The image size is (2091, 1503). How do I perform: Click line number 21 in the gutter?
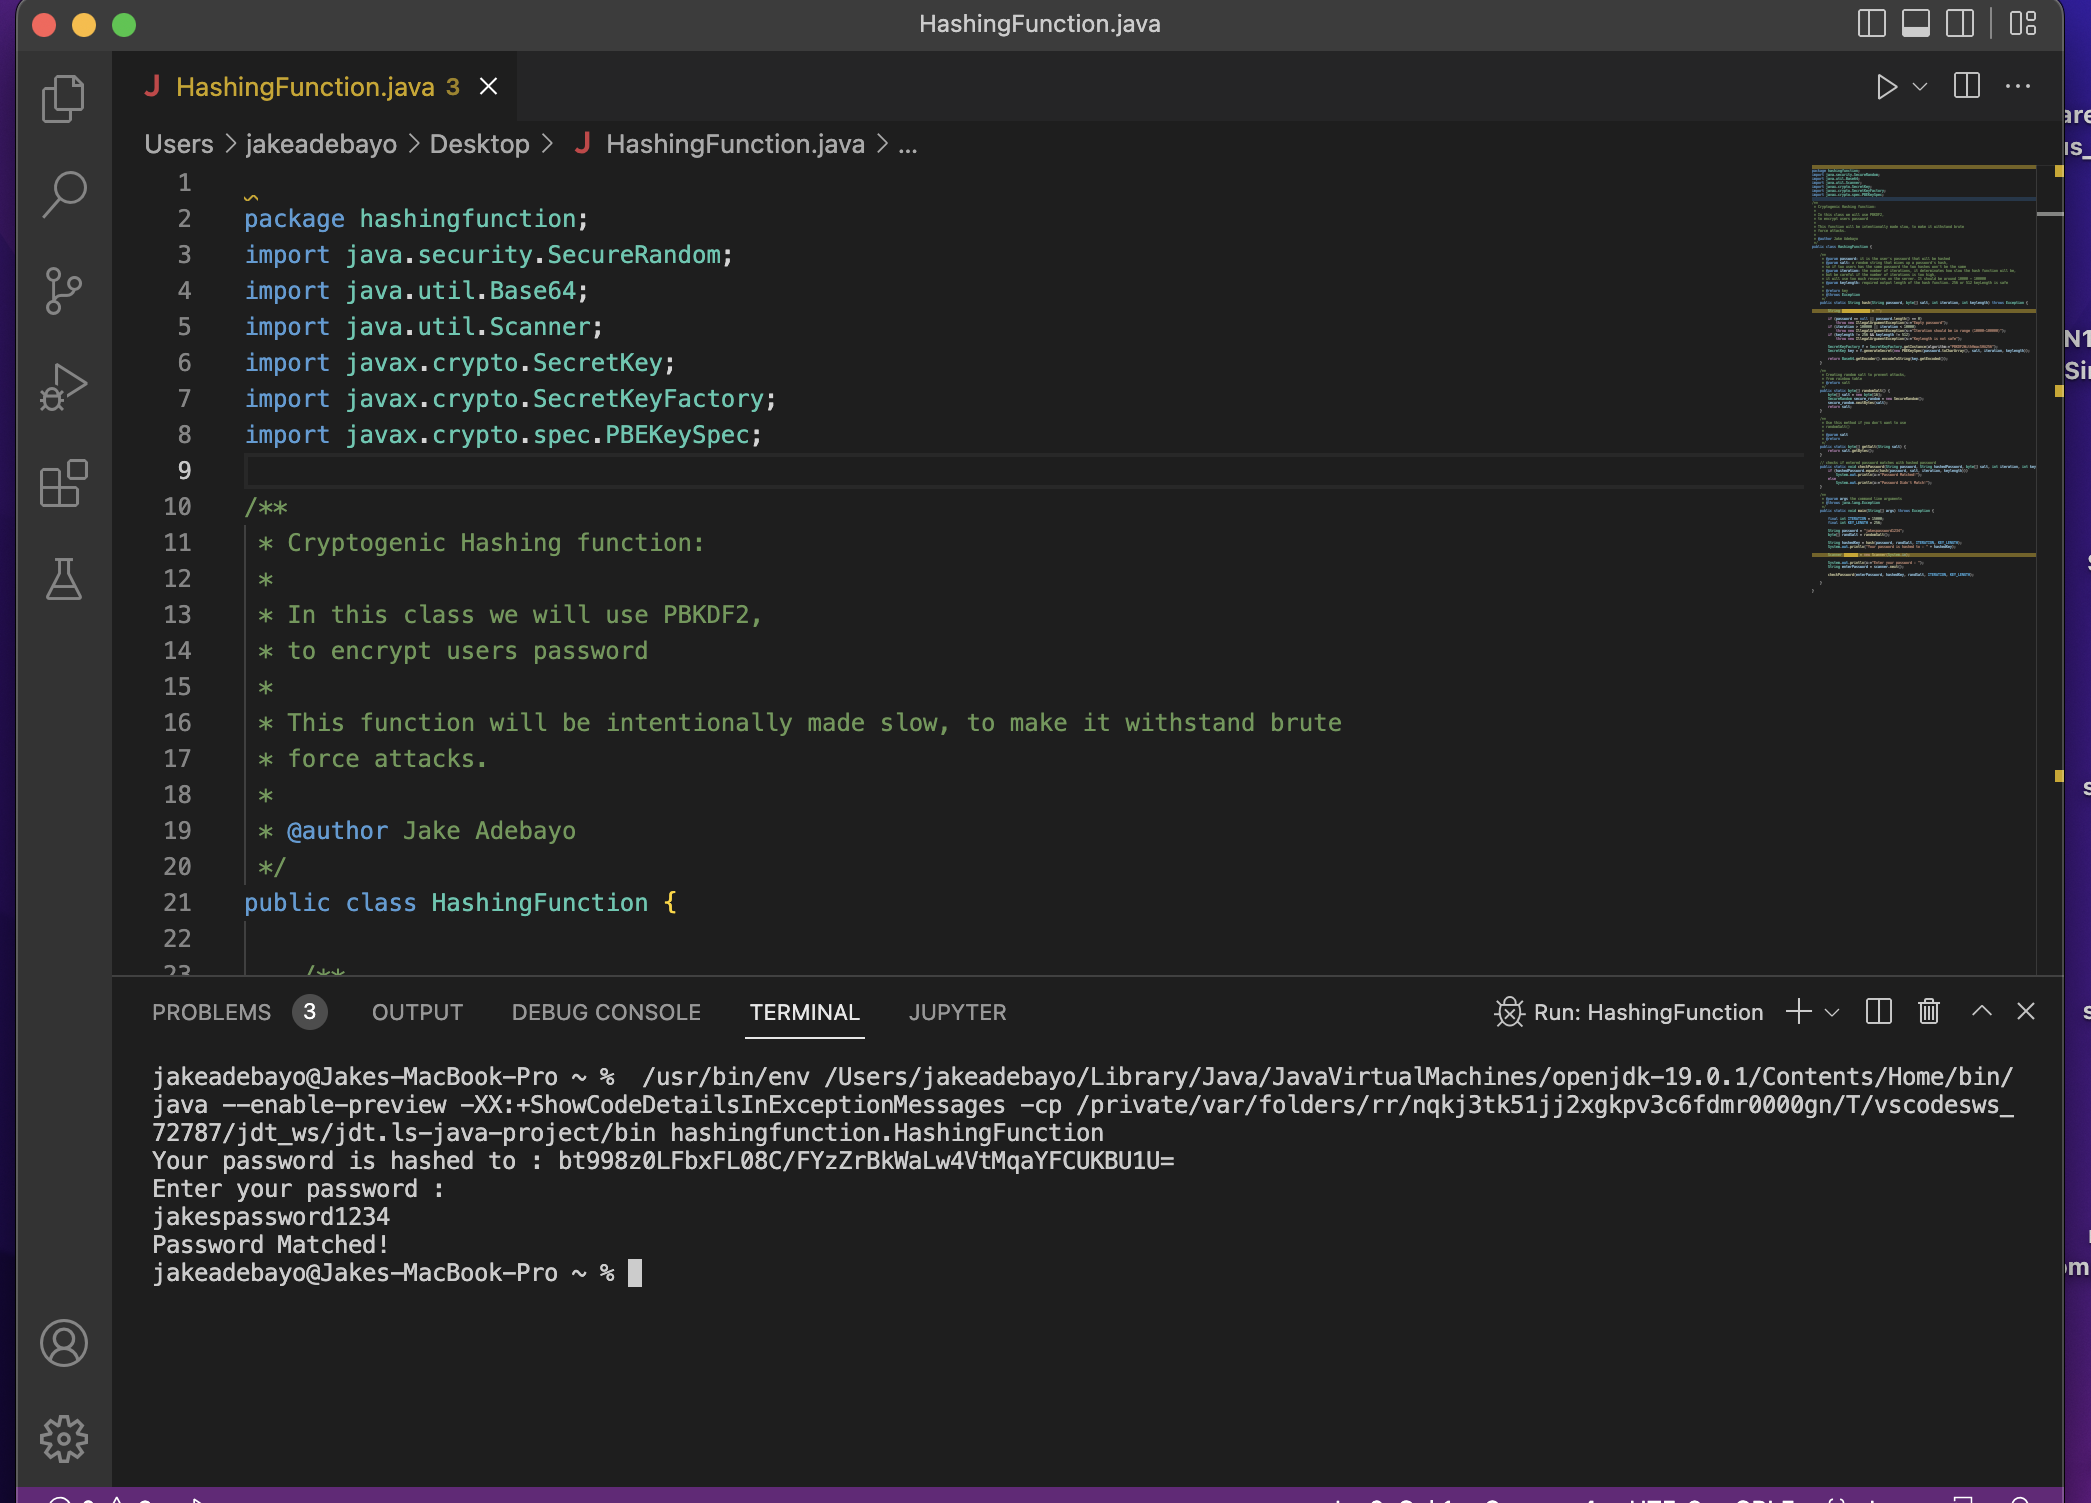(177, 902)
